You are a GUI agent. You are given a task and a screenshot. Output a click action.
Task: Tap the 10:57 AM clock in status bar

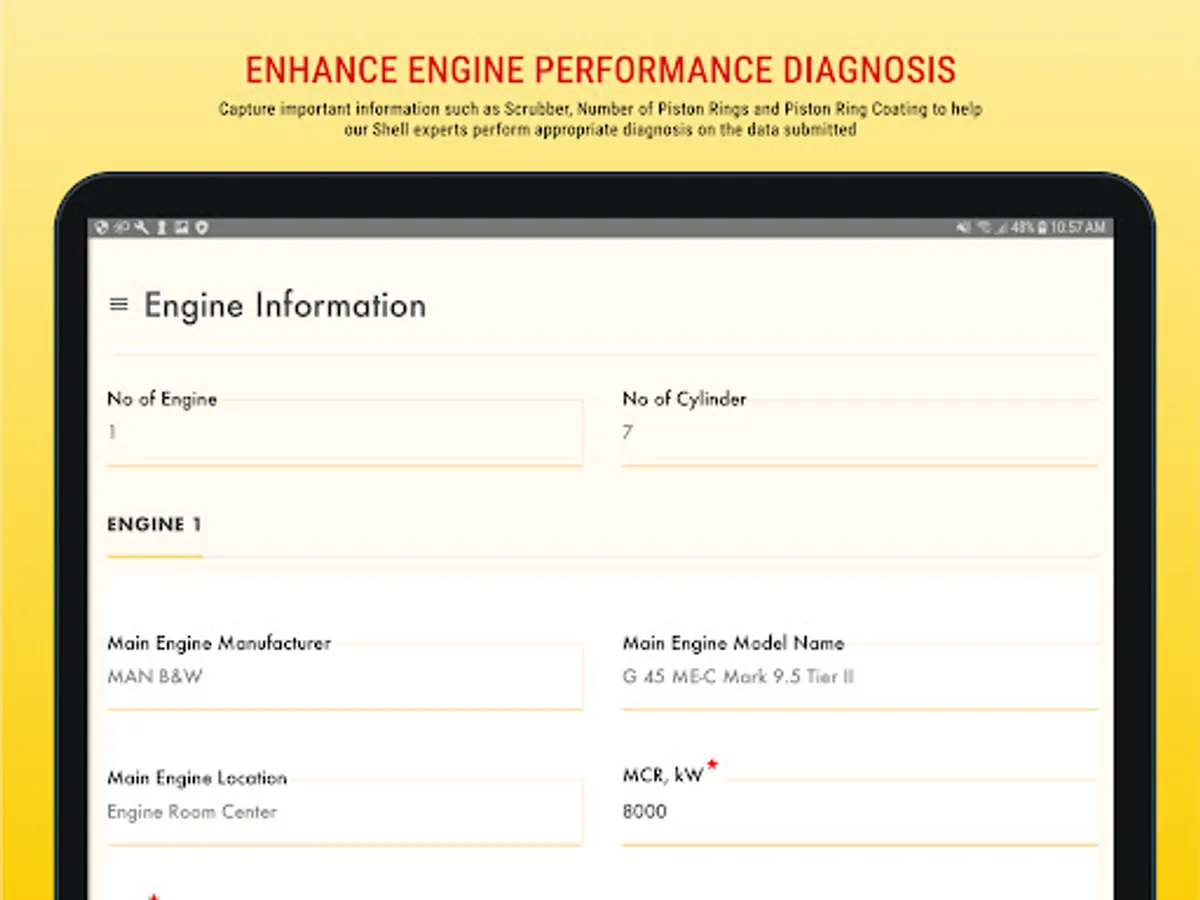(1078, 228)
